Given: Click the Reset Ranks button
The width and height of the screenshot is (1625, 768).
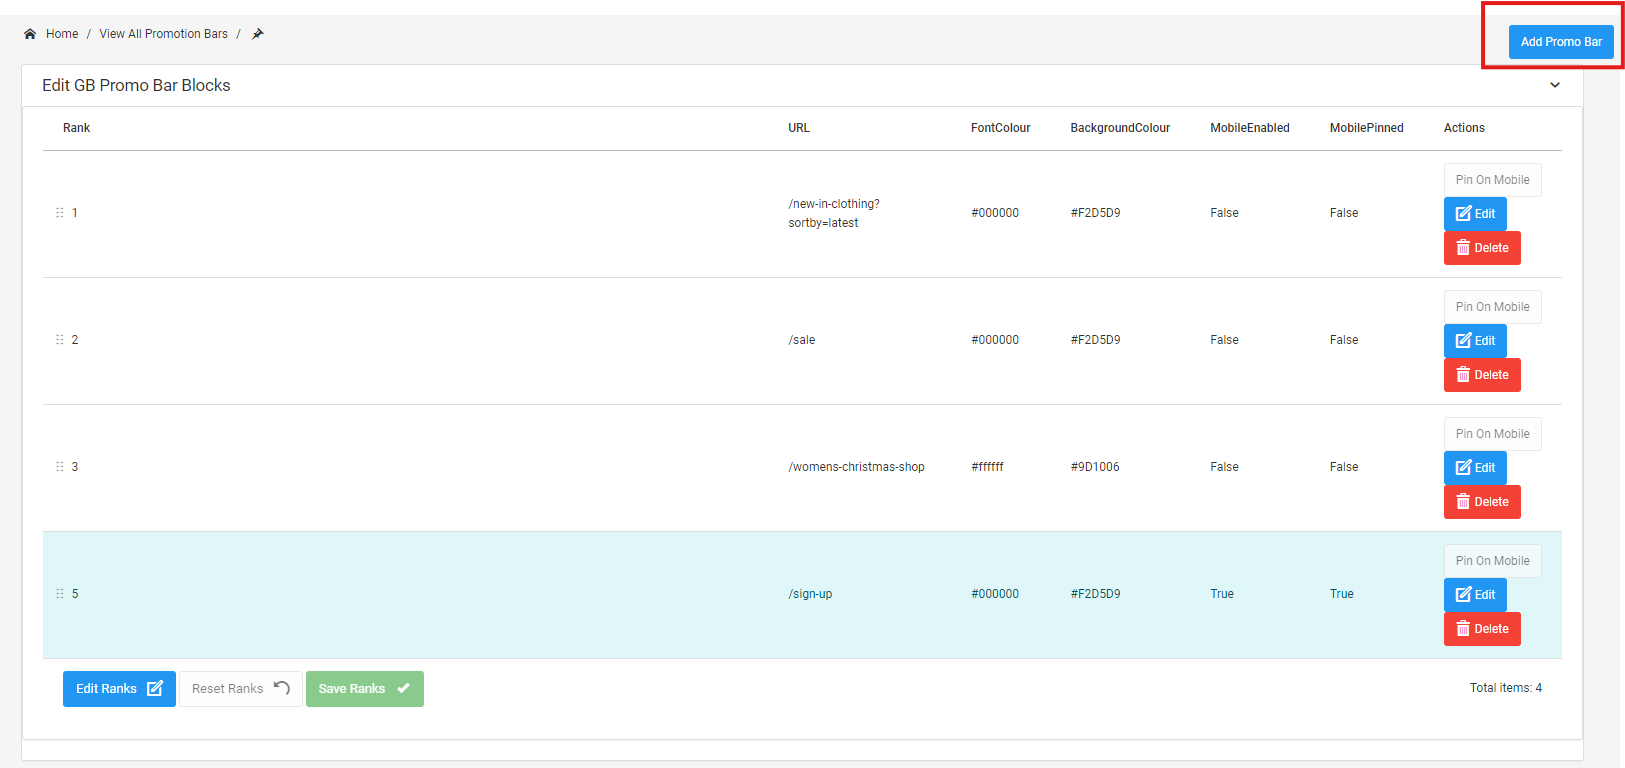Looking at the screenshot, I should tap(240, 689).
